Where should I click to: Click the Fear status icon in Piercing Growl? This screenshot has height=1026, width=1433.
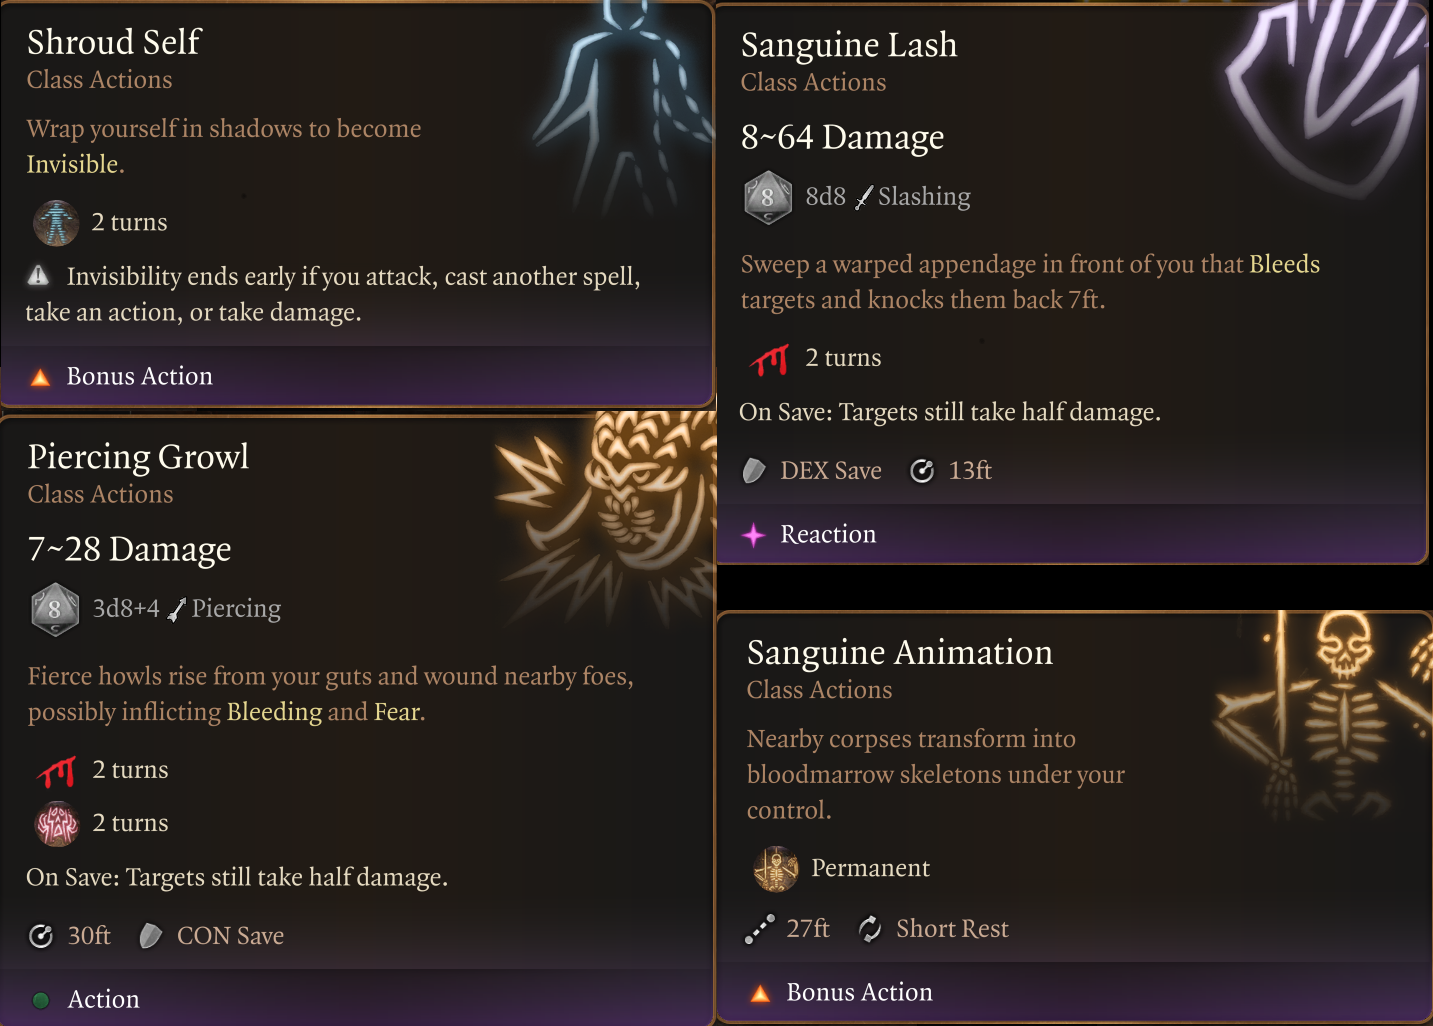click(57, 824)
